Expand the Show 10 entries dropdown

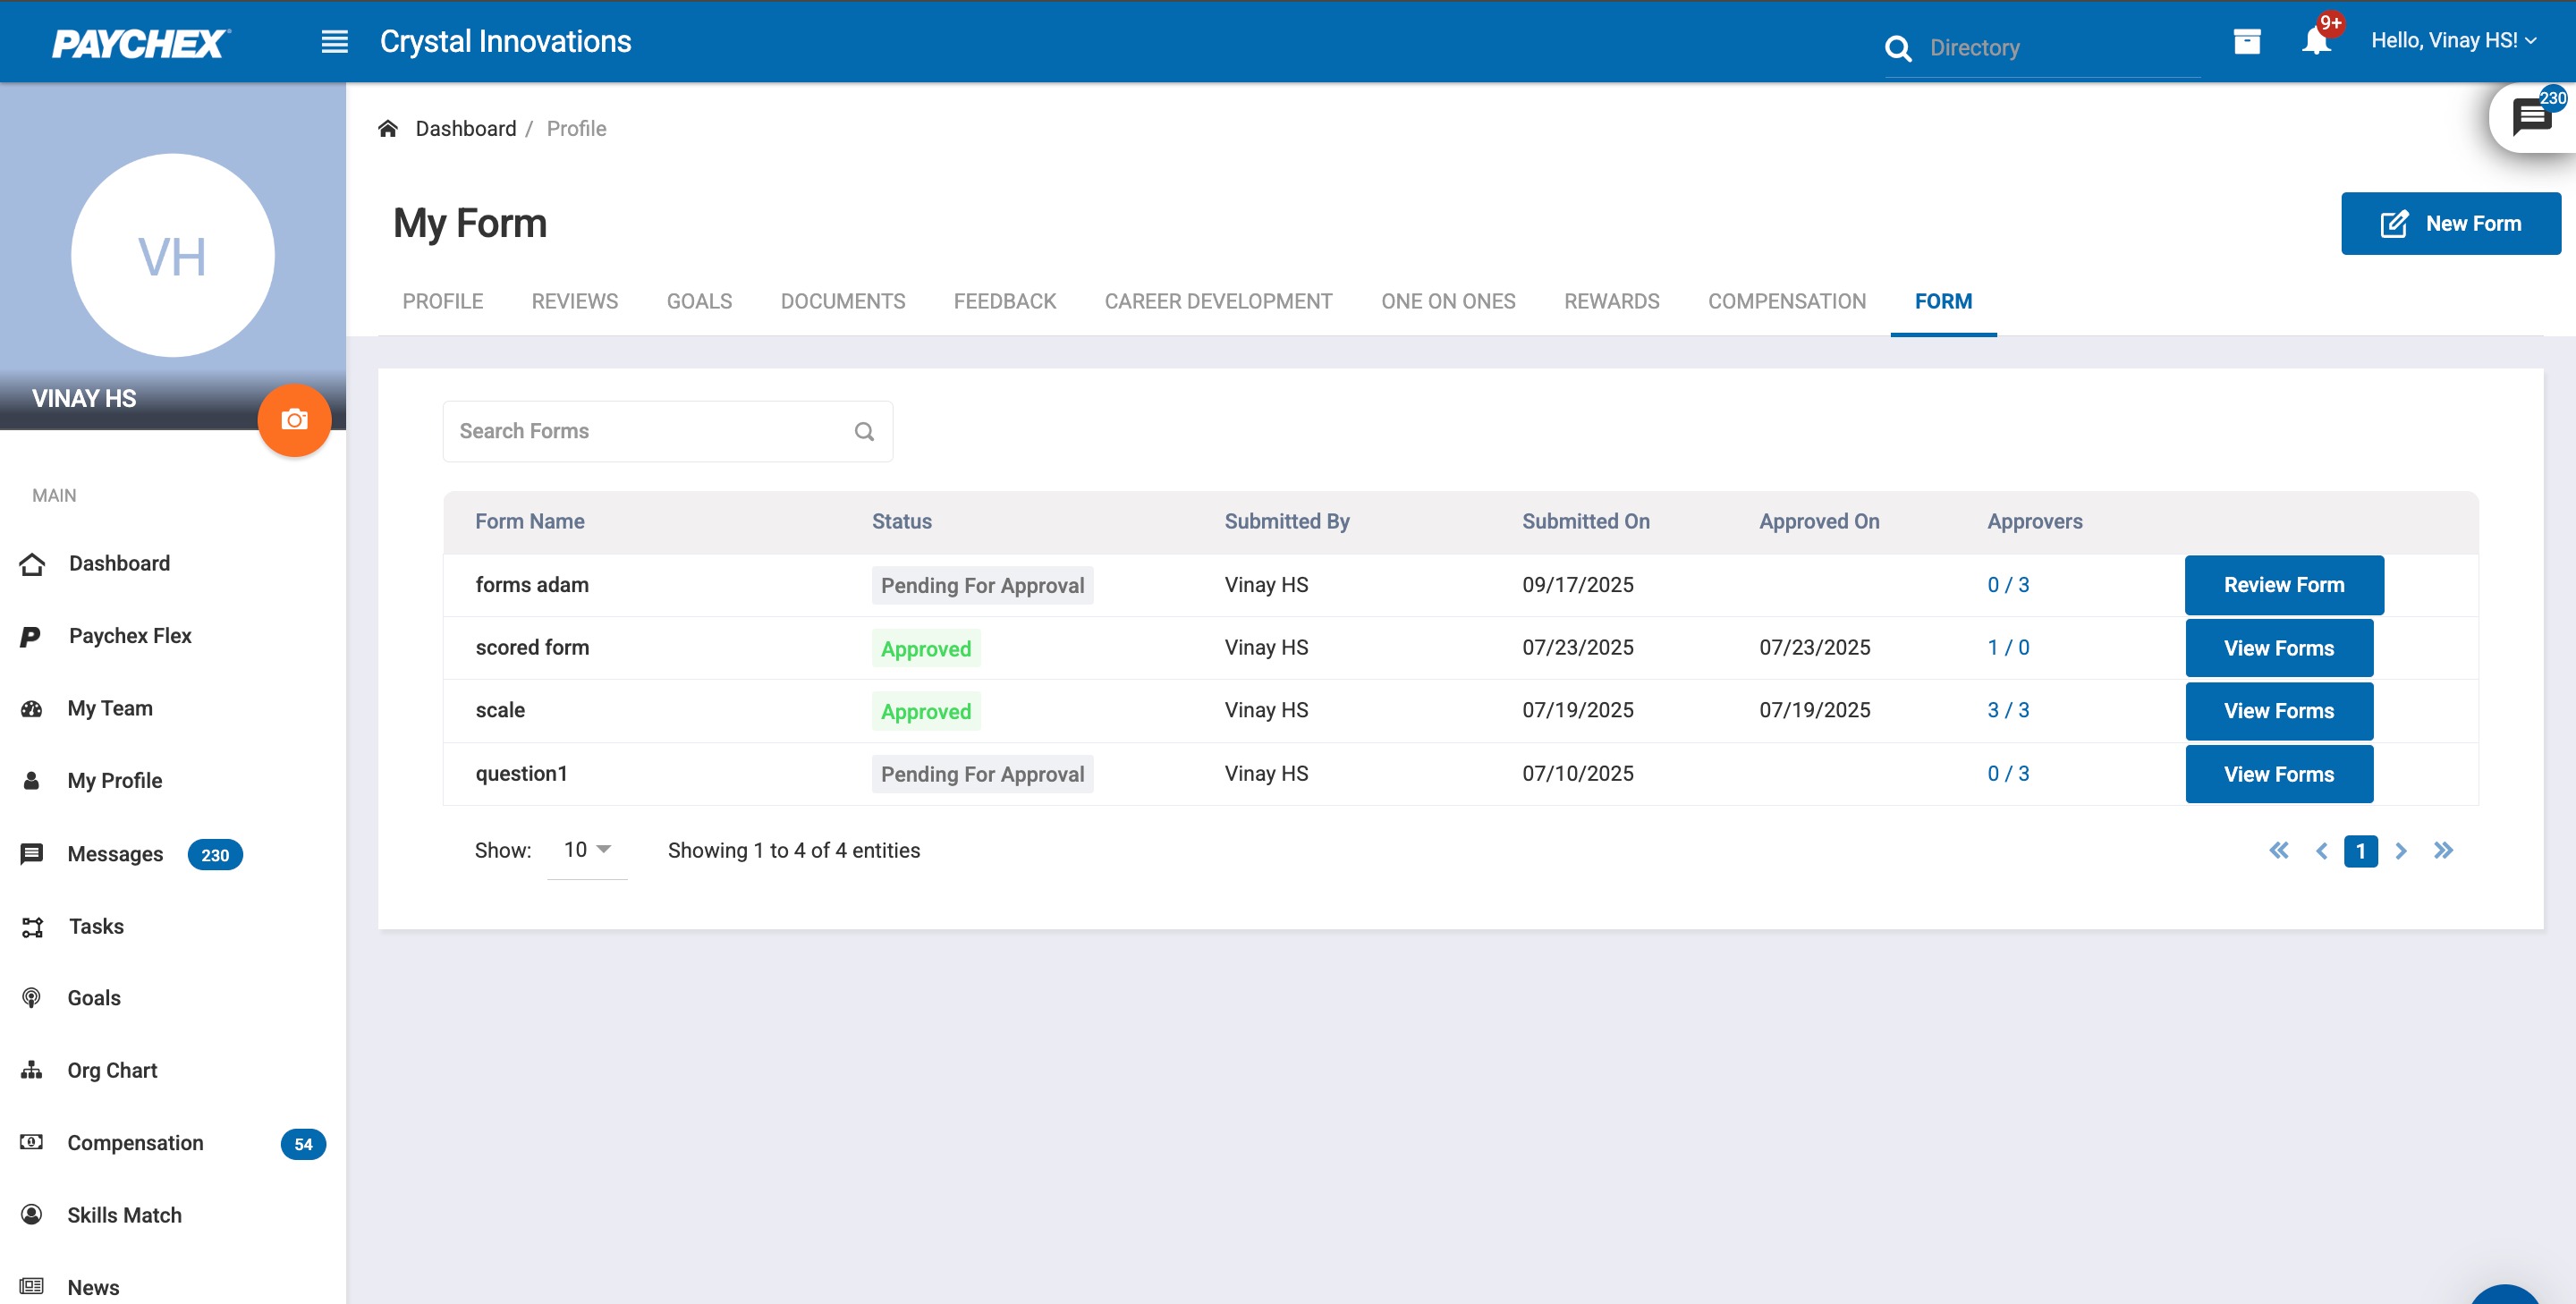[587, 850]
